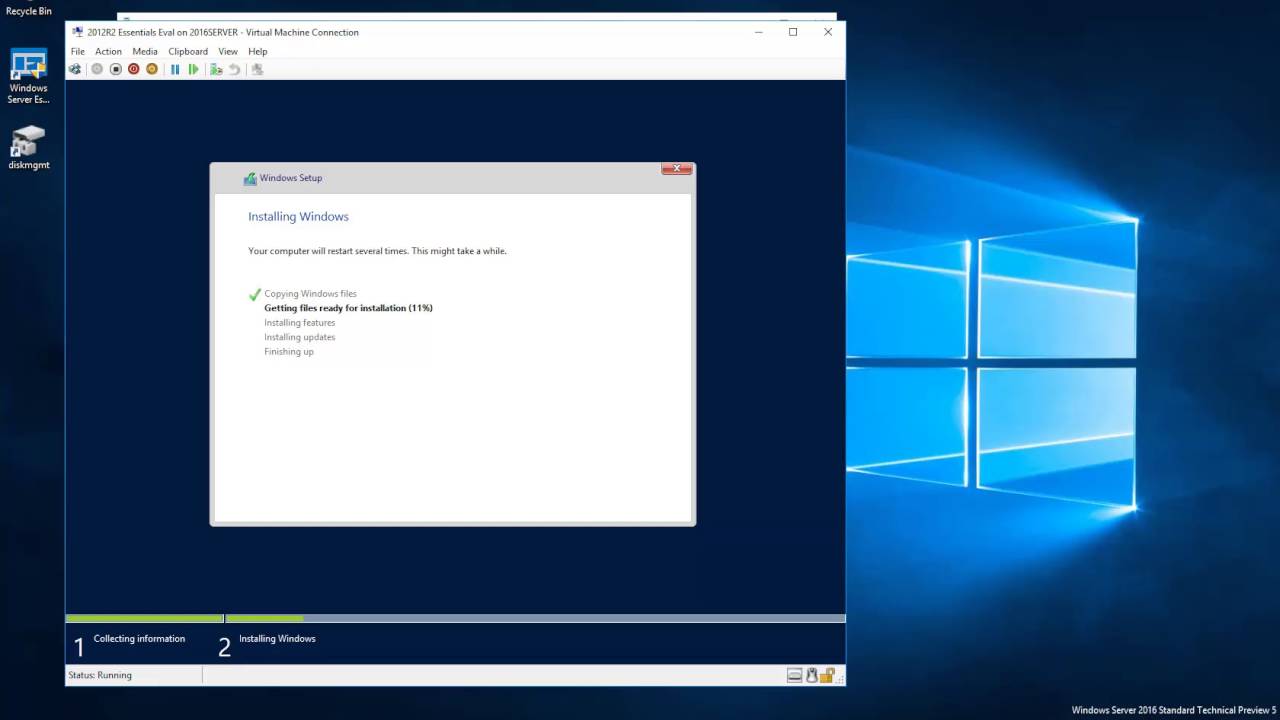
Task: Click the 'Copying Windows files' step text
Action: (x=310, y=294)
